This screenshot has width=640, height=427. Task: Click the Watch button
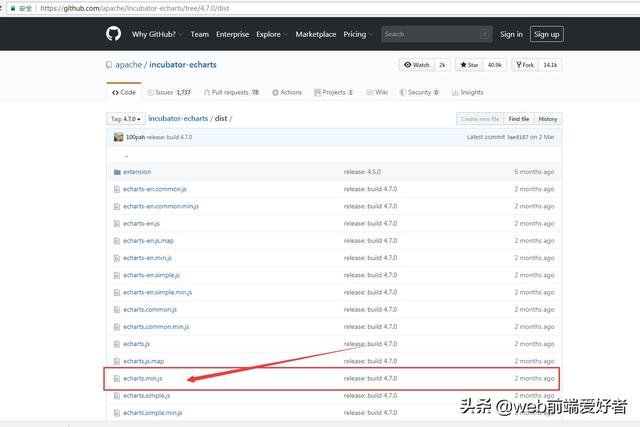(417, 65)
